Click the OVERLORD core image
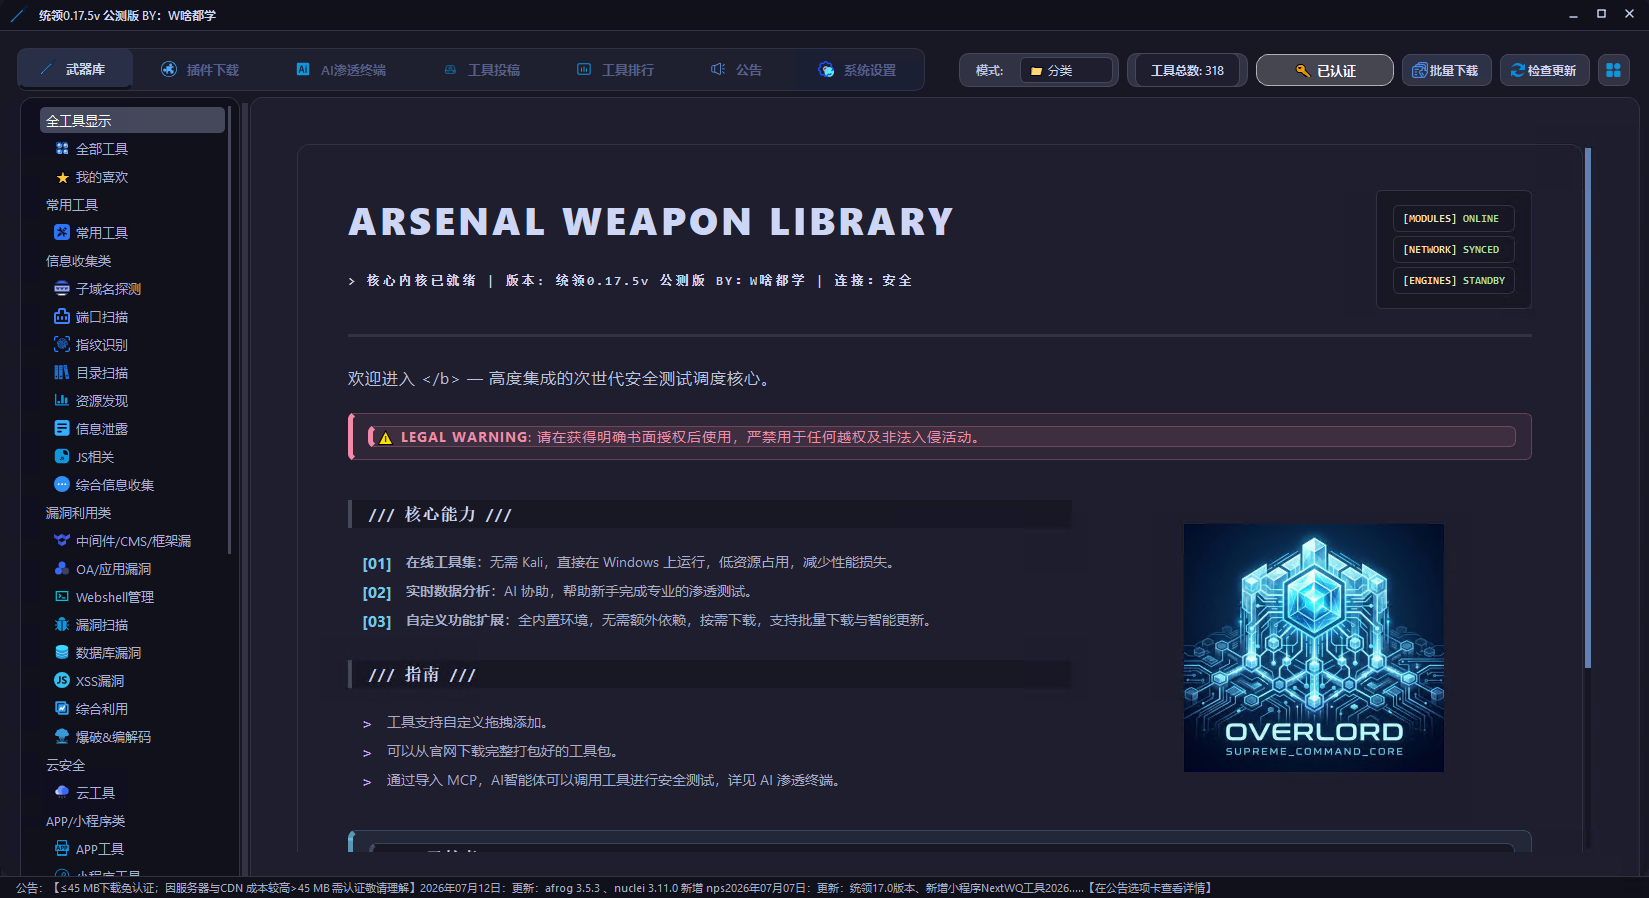The height and width of the screenshot is (898, 1649). 1314,648
